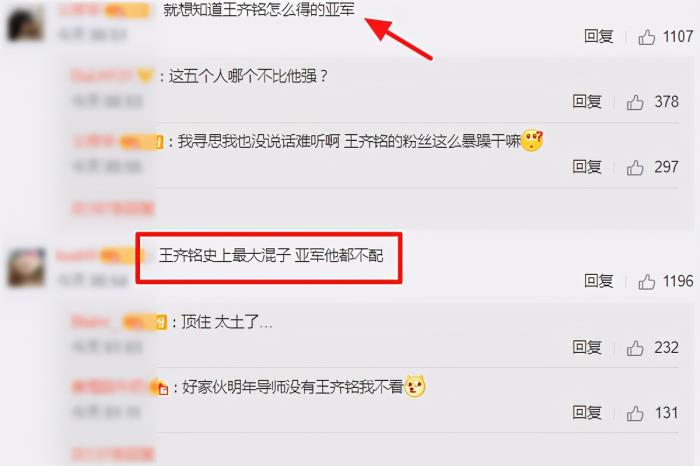Reply to the 顶住 太土了 comment
Viewport: 700px width, 466px height.
[x=587, y=347]
